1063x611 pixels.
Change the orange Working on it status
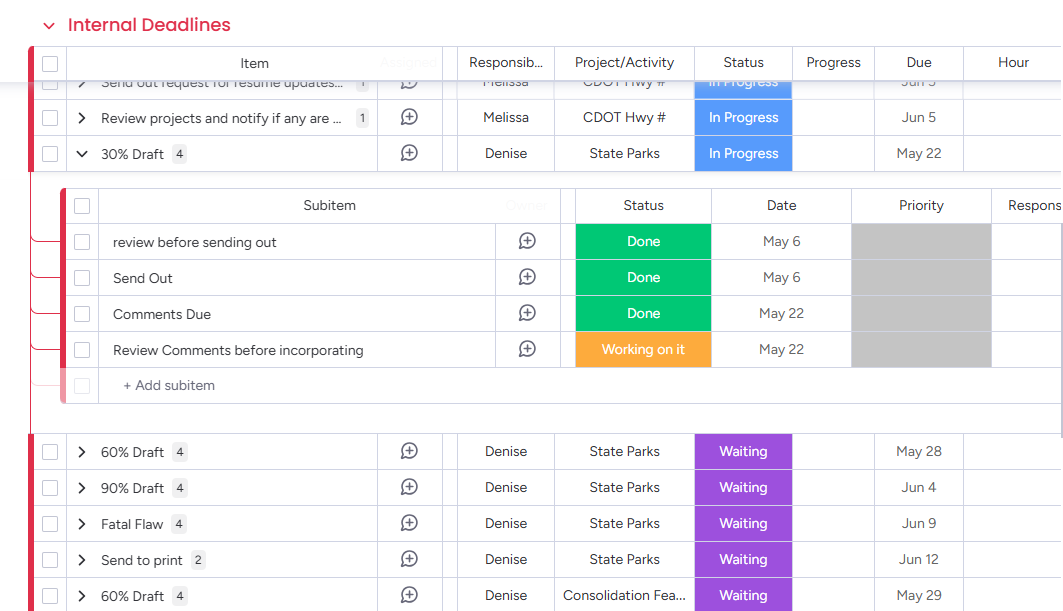643,349
